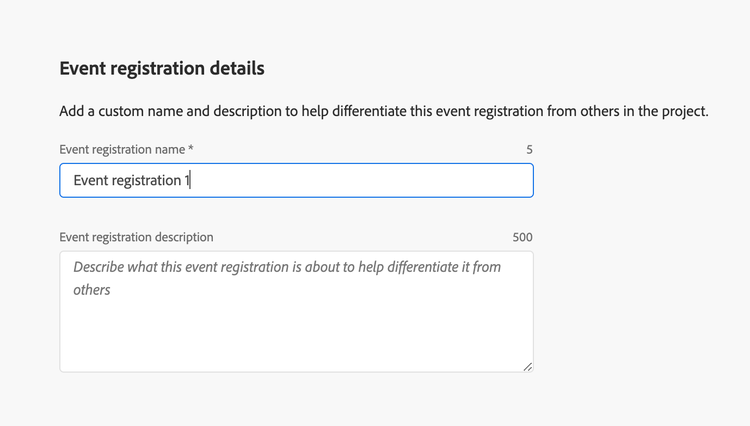Click the "Event registration description" field label
The image size is (750, 426).
click(136, 237)
